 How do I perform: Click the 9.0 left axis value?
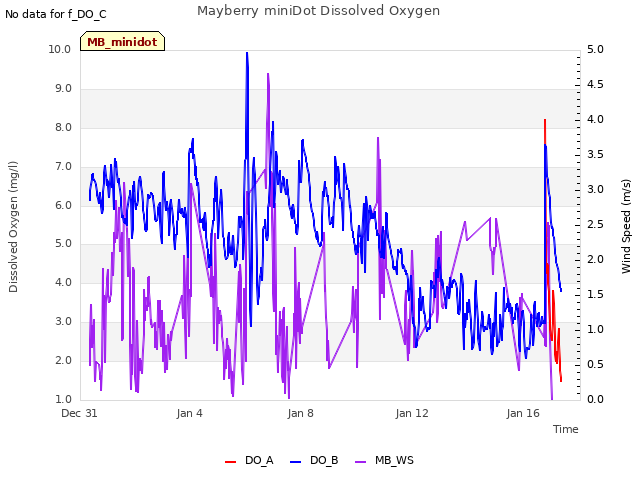pyautogui.click(x=63, y=89)
